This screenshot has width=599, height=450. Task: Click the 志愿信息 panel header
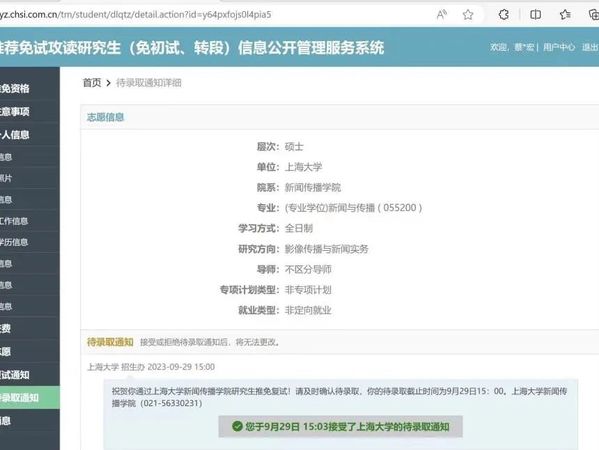point(340,117)
